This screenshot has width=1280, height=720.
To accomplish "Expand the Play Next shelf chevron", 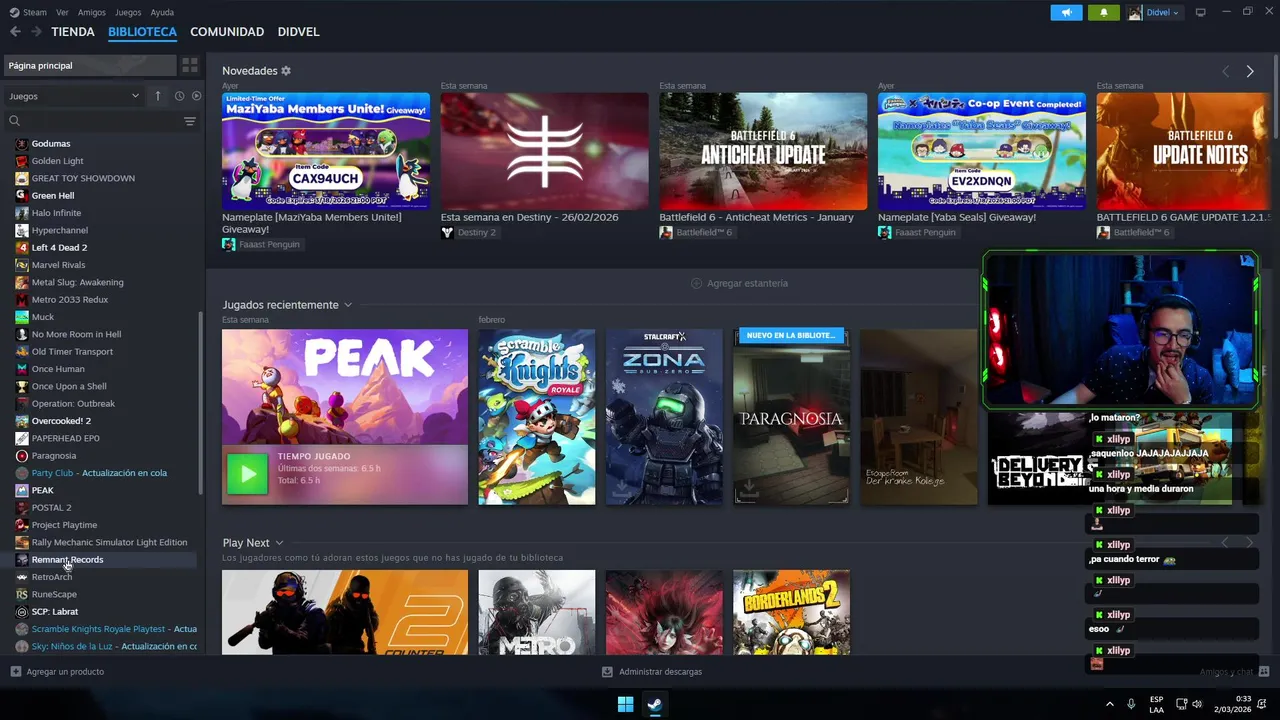I will pos(279,543).
